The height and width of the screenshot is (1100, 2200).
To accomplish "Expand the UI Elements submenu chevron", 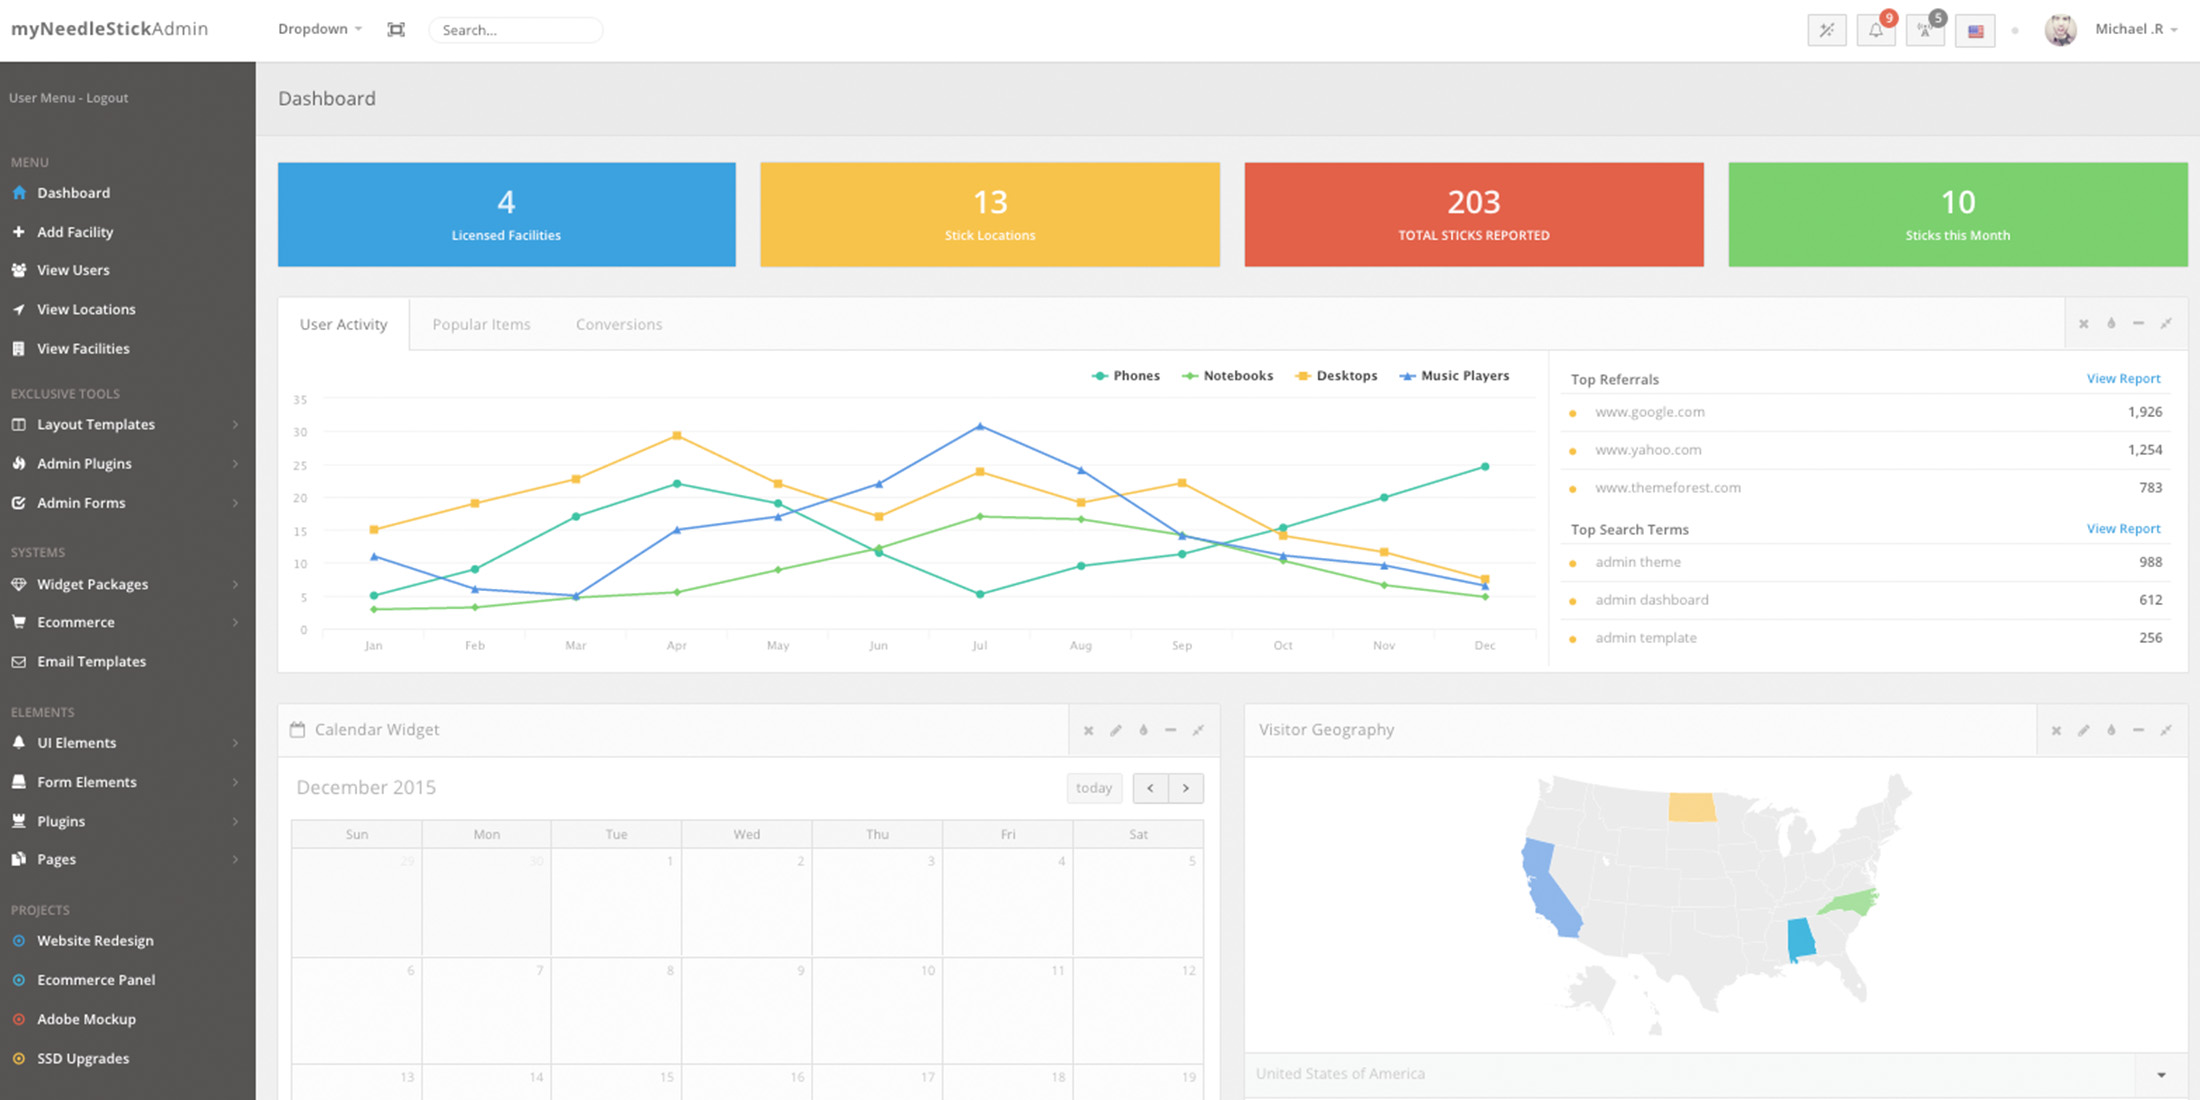I will point(235,743).
